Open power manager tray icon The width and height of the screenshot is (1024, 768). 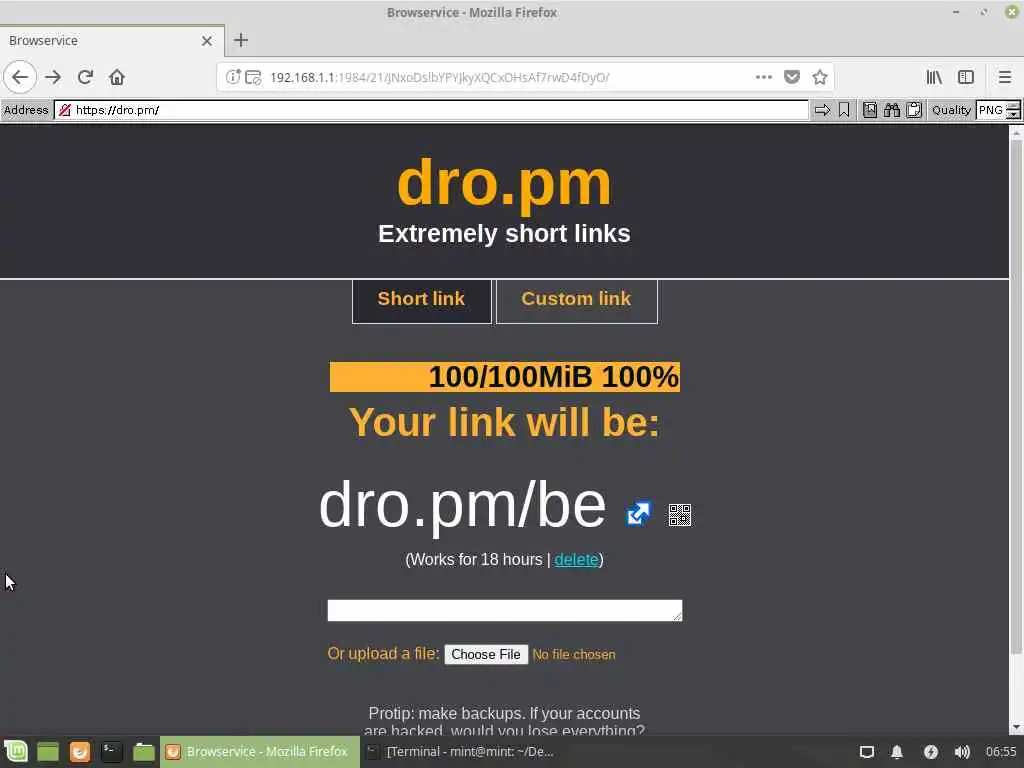coord(931,752)
